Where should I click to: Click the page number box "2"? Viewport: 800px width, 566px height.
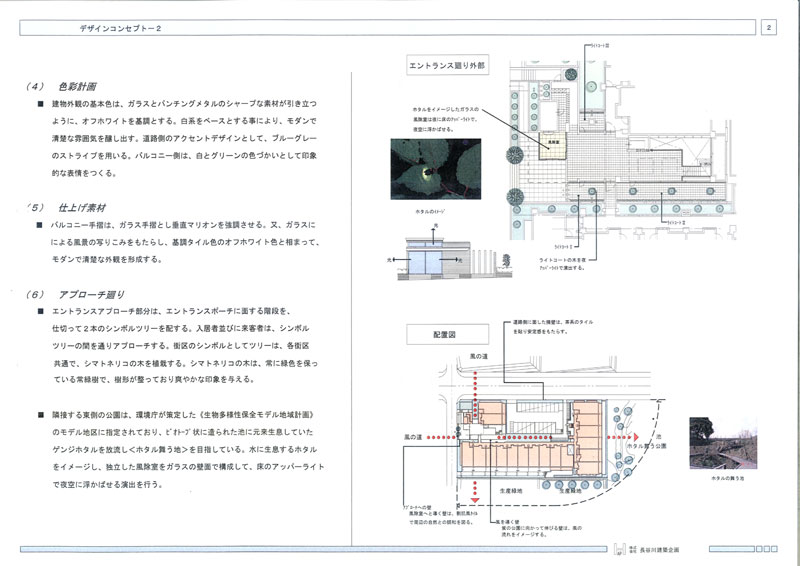tap(768, 28)
